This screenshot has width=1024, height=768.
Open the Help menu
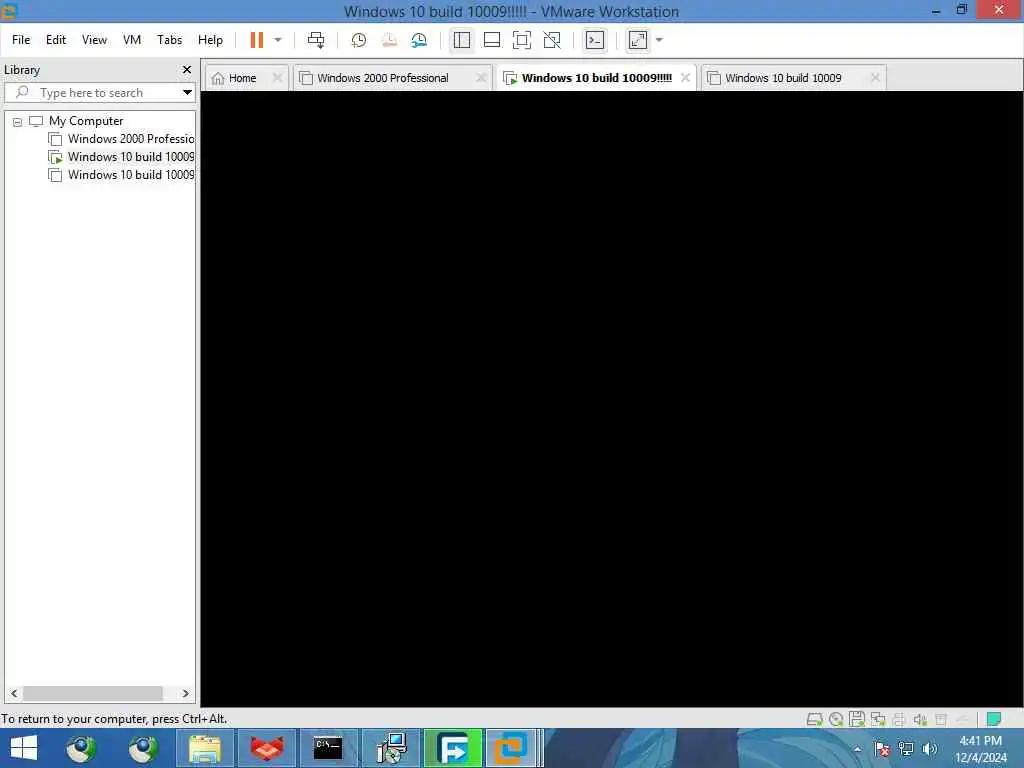click(210, 40)
